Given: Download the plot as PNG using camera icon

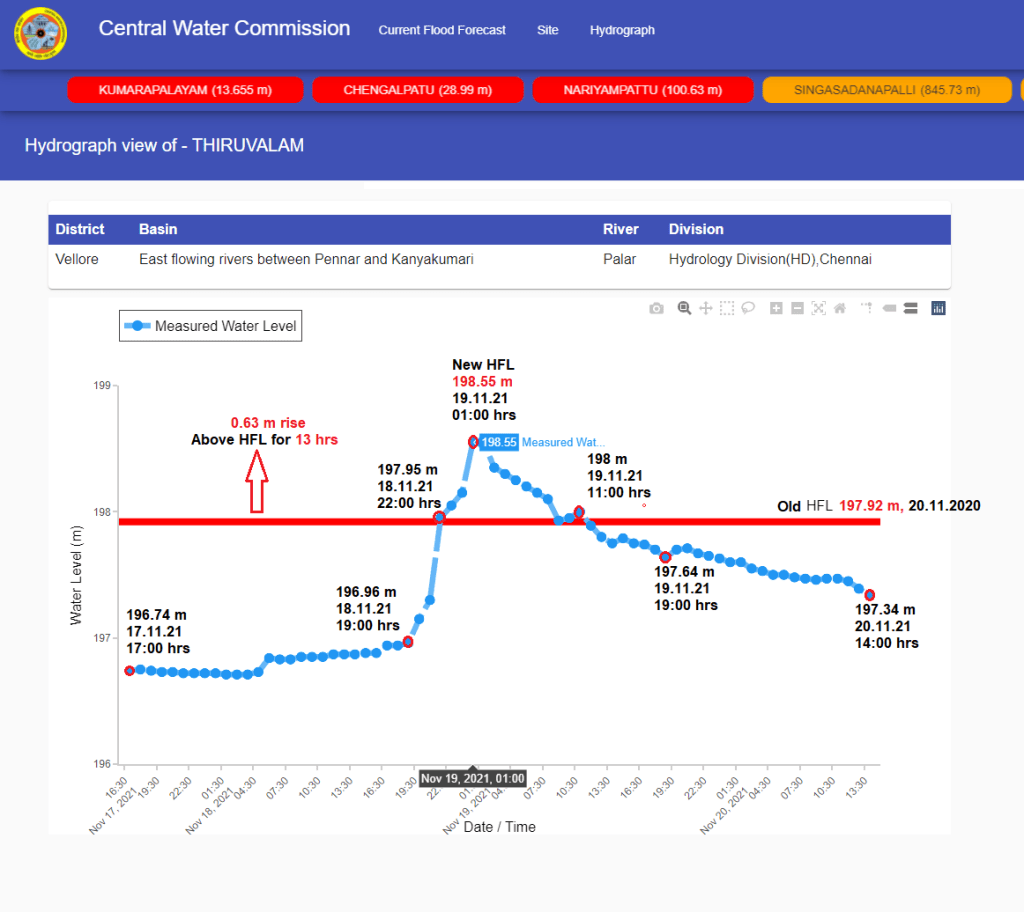Looking at the screenshot, I should coord(656,308).
